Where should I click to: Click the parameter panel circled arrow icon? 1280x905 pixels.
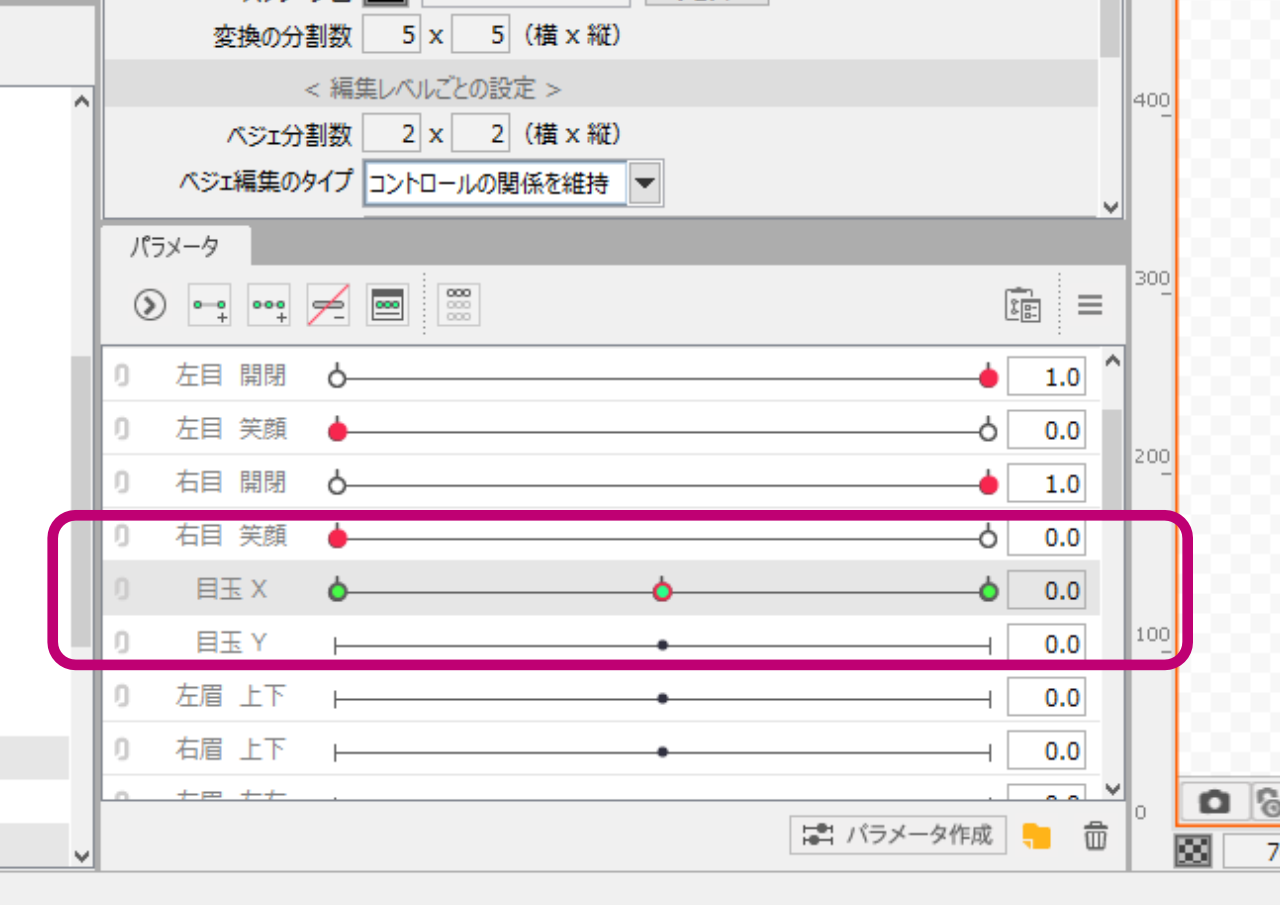(x=149, y=305)
